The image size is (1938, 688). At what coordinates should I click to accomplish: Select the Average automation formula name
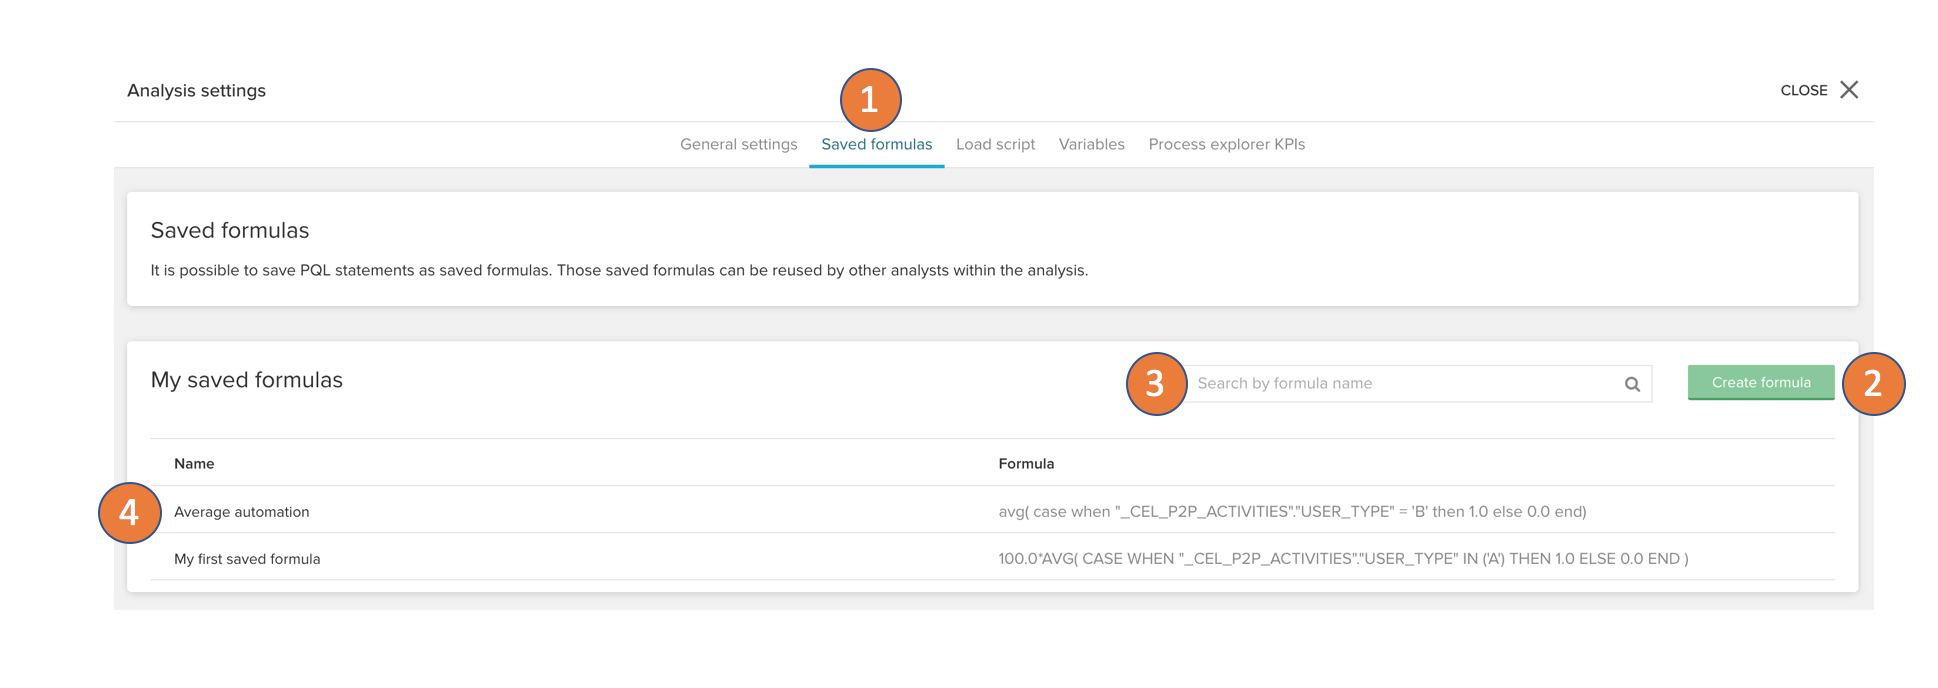tap(242, 512)
